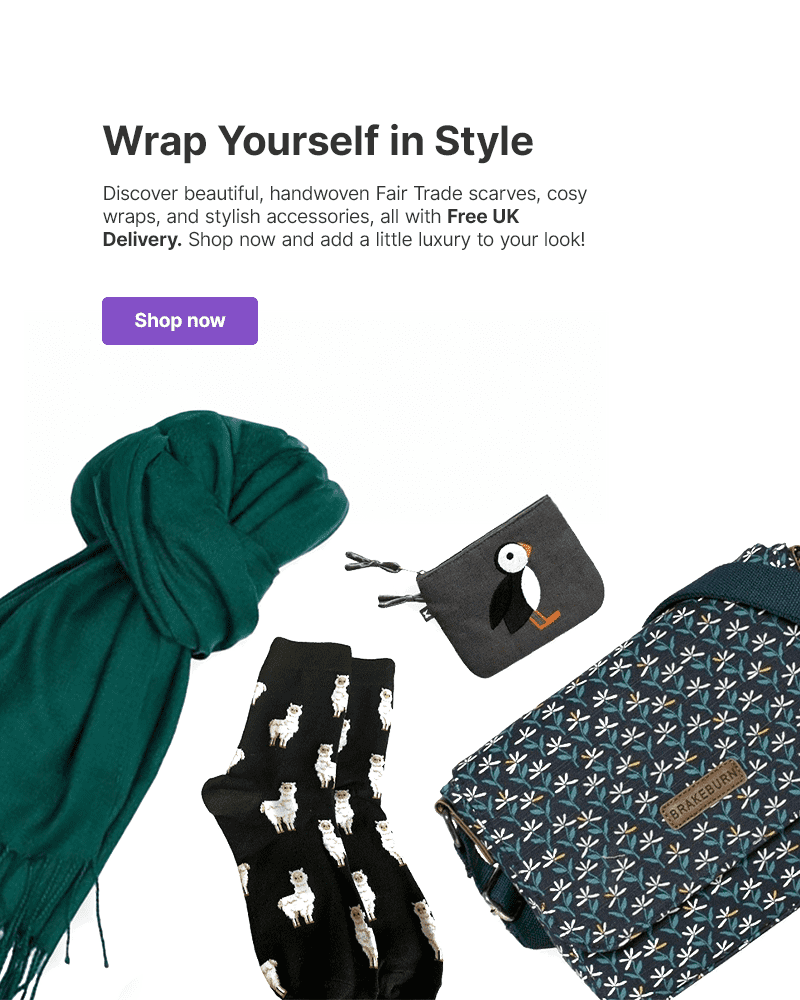Click the words Fair Trade scarves in description

457,193
